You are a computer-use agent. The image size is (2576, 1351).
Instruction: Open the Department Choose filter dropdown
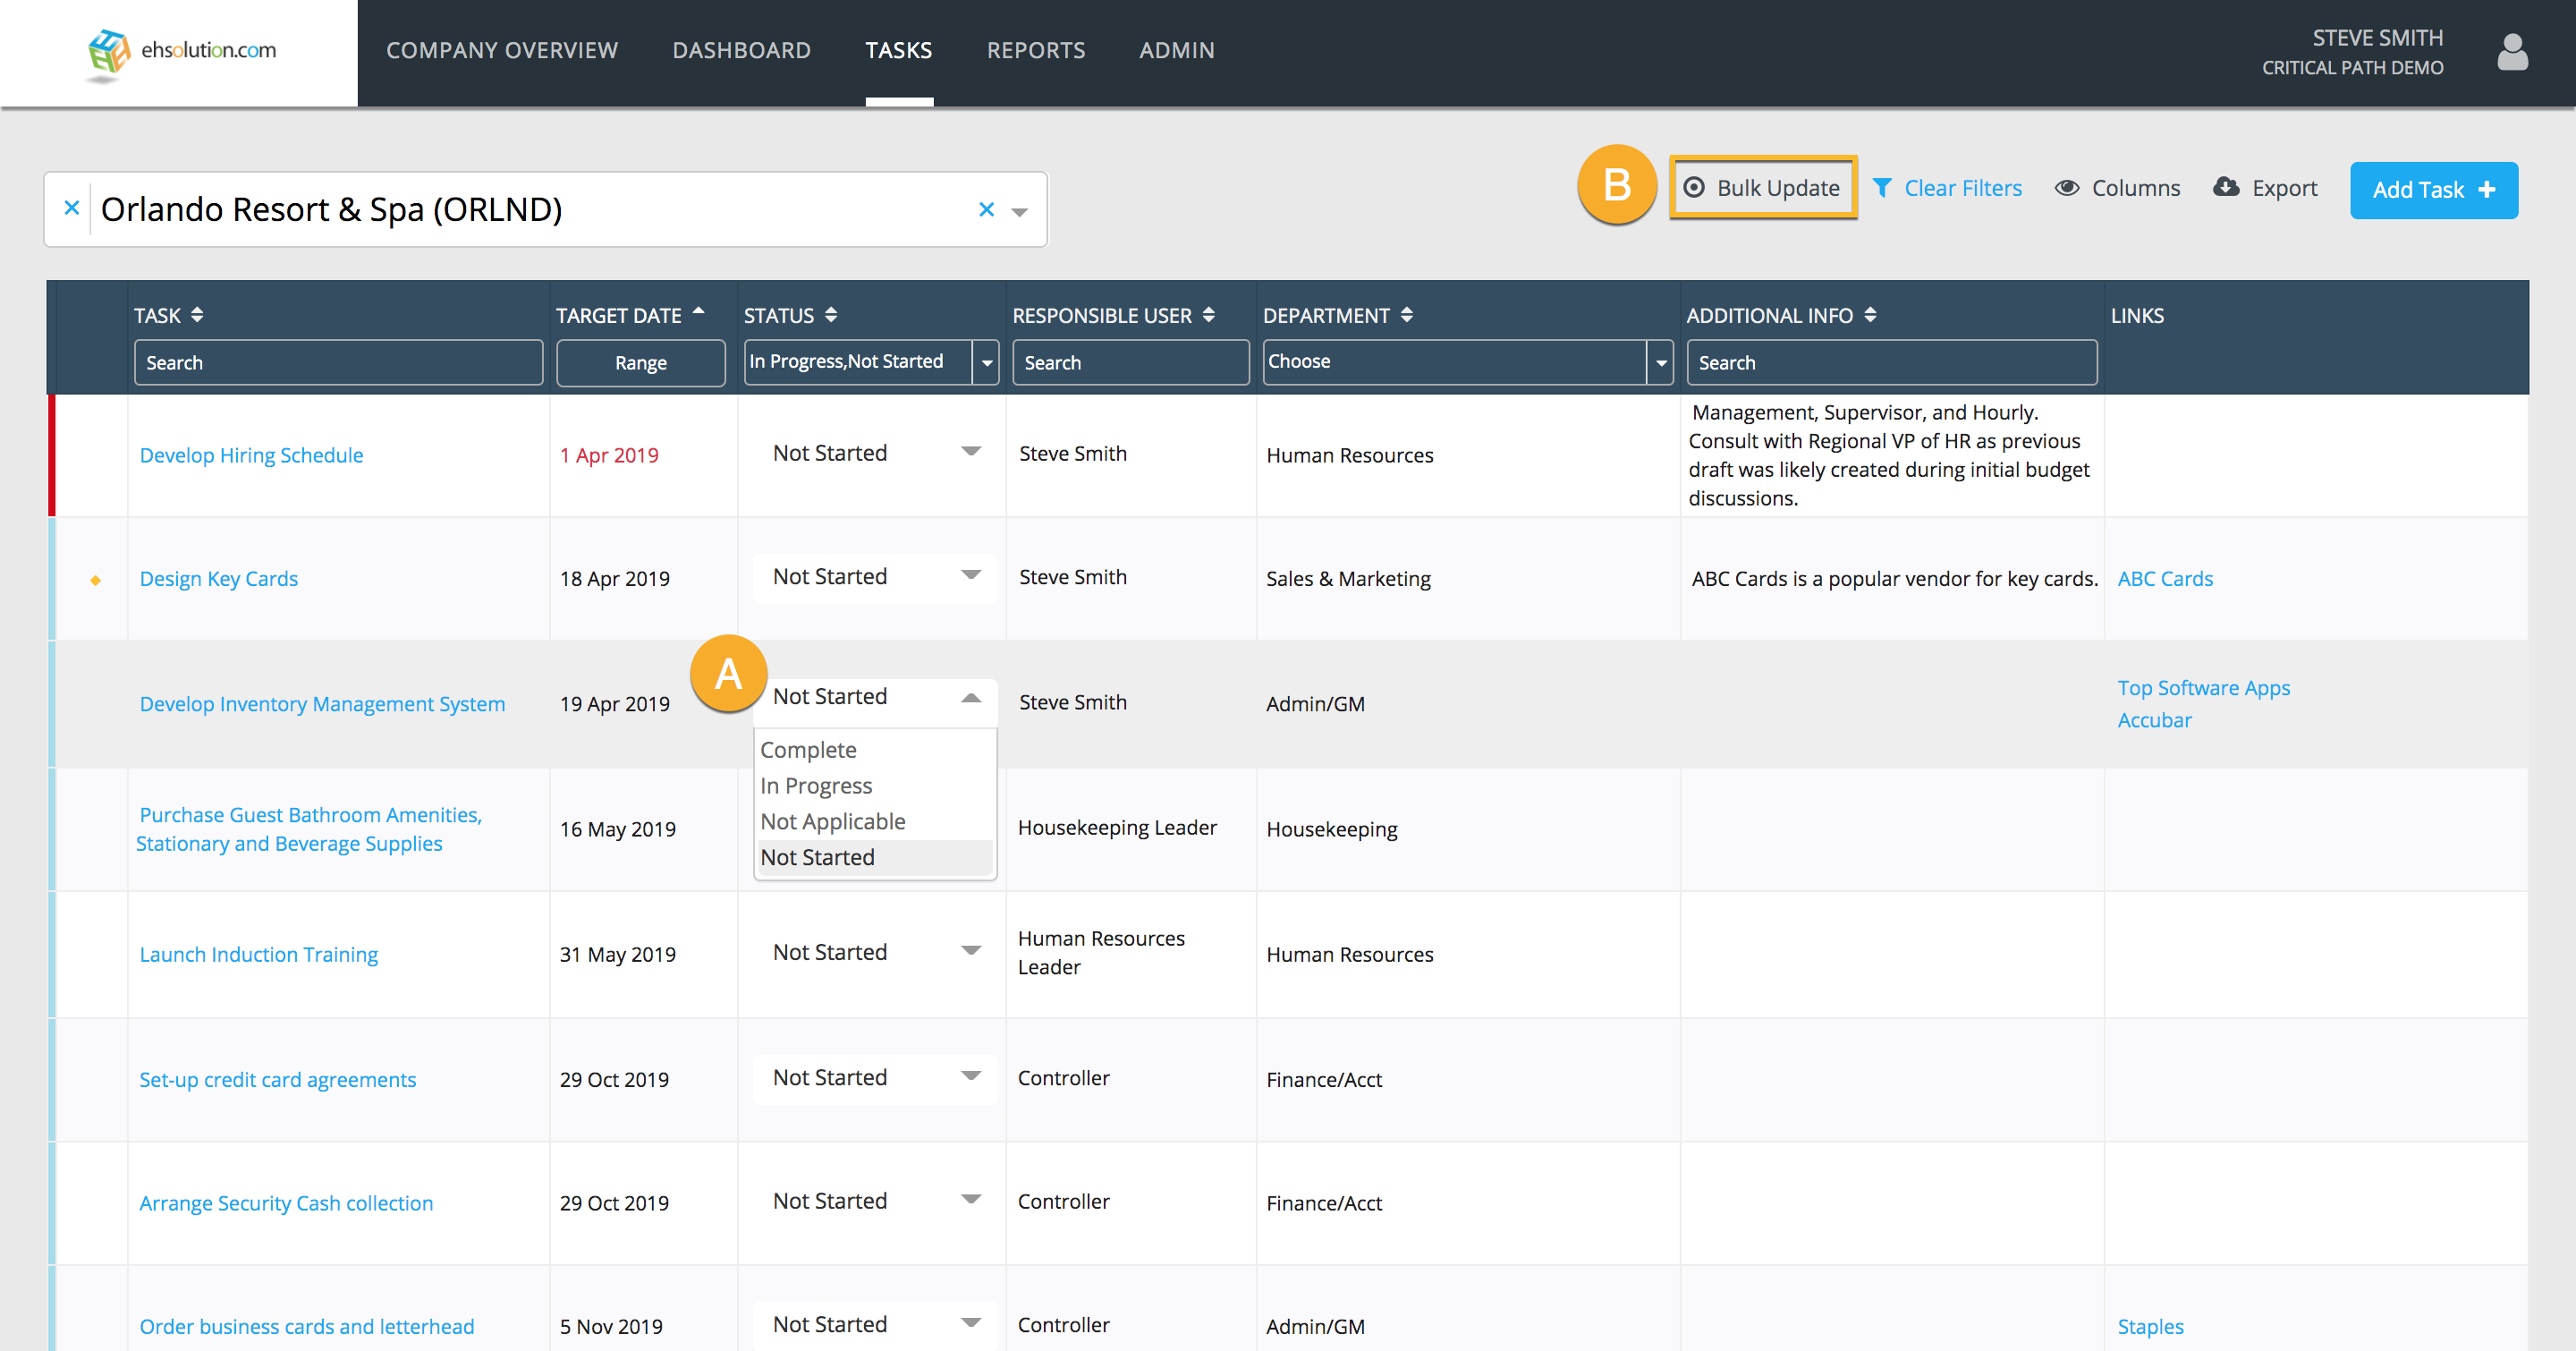[1467, 362]
